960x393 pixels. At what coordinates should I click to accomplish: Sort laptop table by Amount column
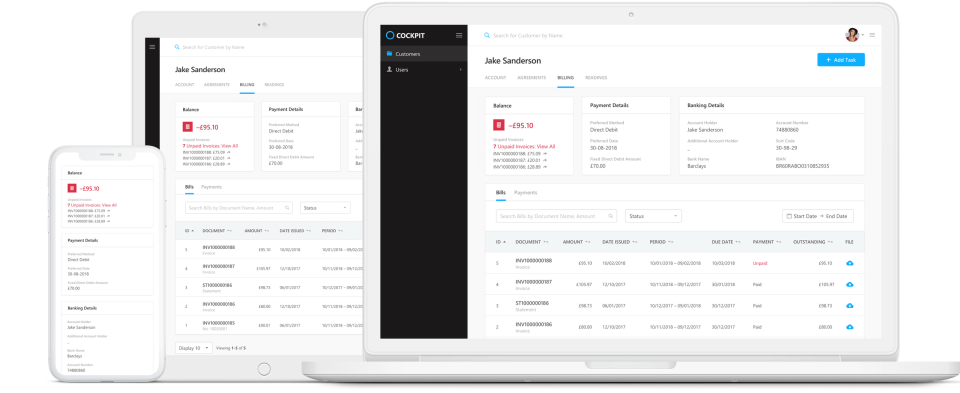[x=577, y=242]
